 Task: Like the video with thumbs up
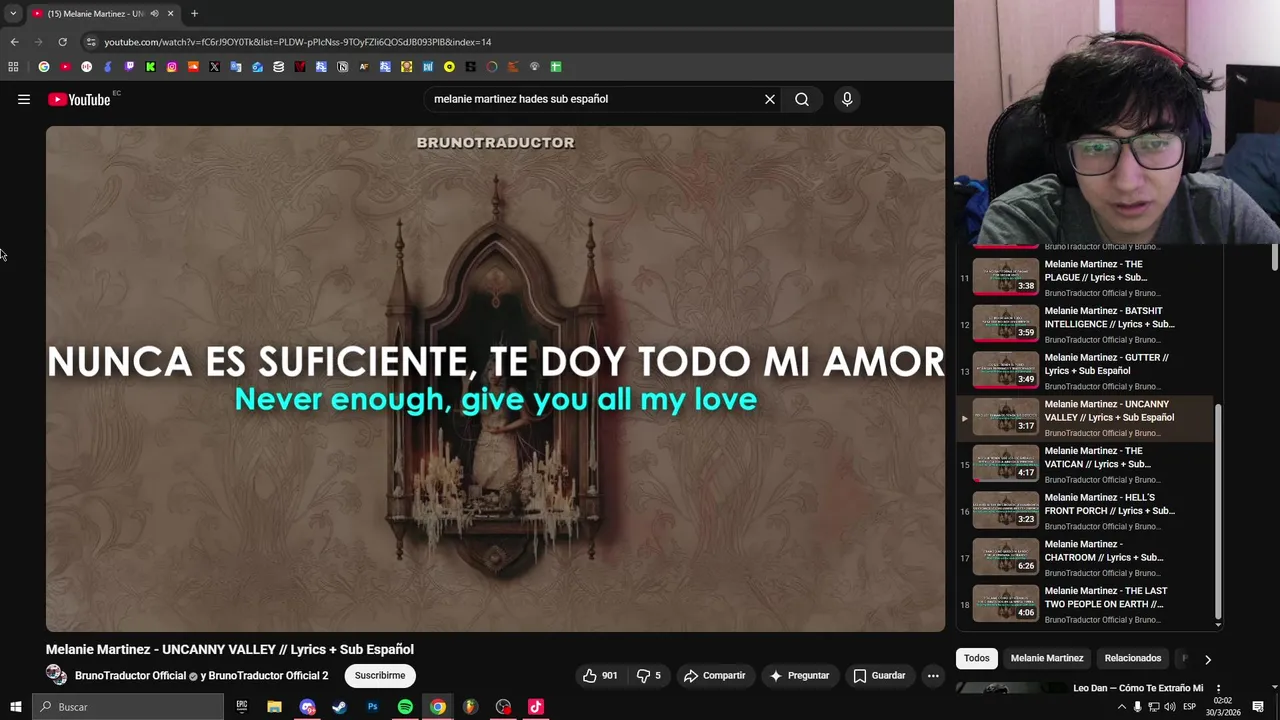click(x=600, y=676)
